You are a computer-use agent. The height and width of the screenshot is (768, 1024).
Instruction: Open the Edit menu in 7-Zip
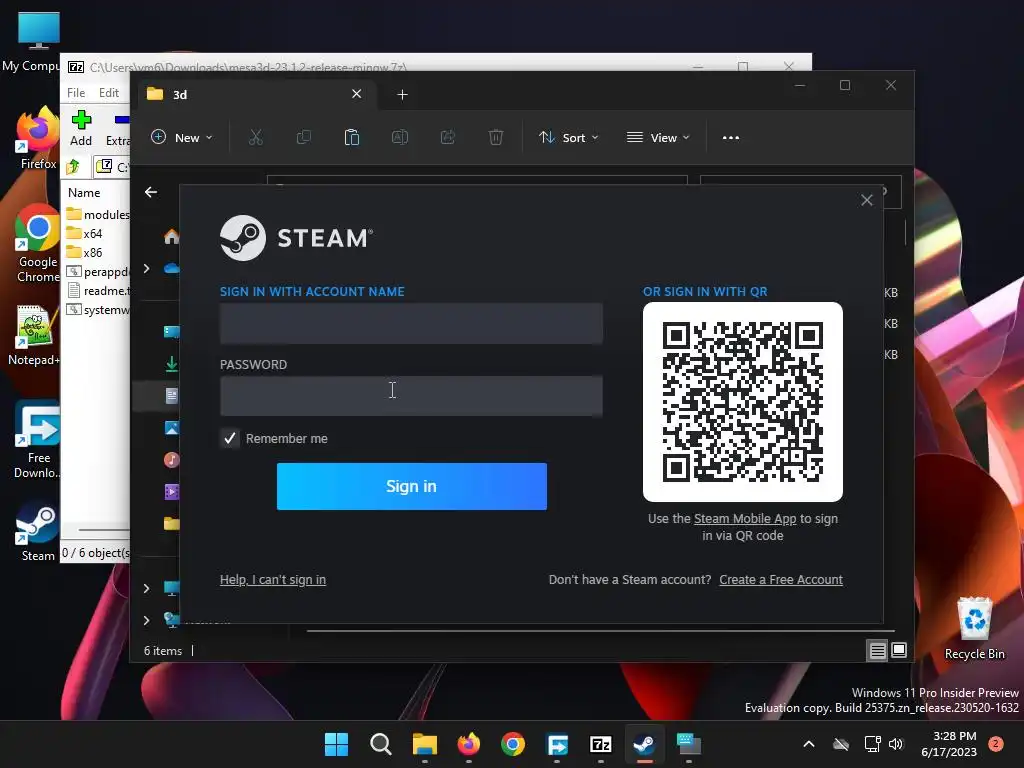tap(108, 93)
